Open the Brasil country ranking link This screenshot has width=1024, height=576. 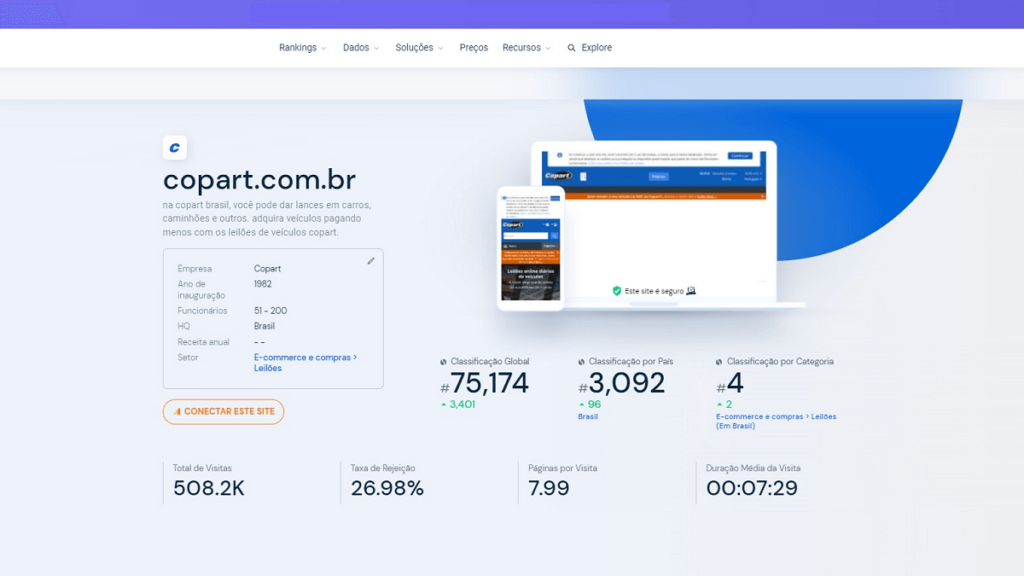(588, 417)
